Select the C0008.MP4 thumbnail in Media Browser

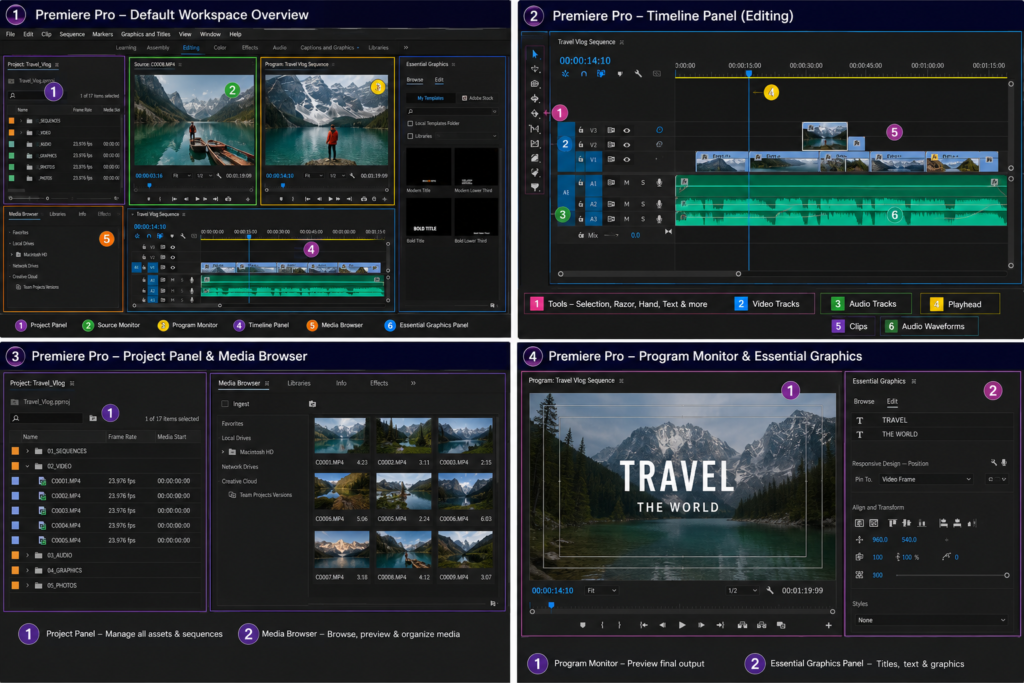(404, 549)
